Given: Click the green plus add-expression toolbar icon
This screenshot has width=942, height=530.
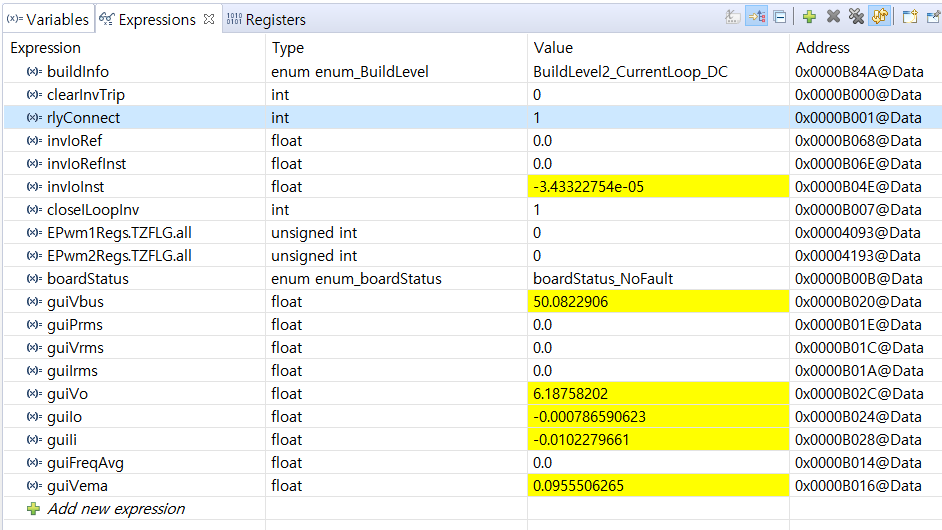Looking at the screenshot, I should point(809,17).
